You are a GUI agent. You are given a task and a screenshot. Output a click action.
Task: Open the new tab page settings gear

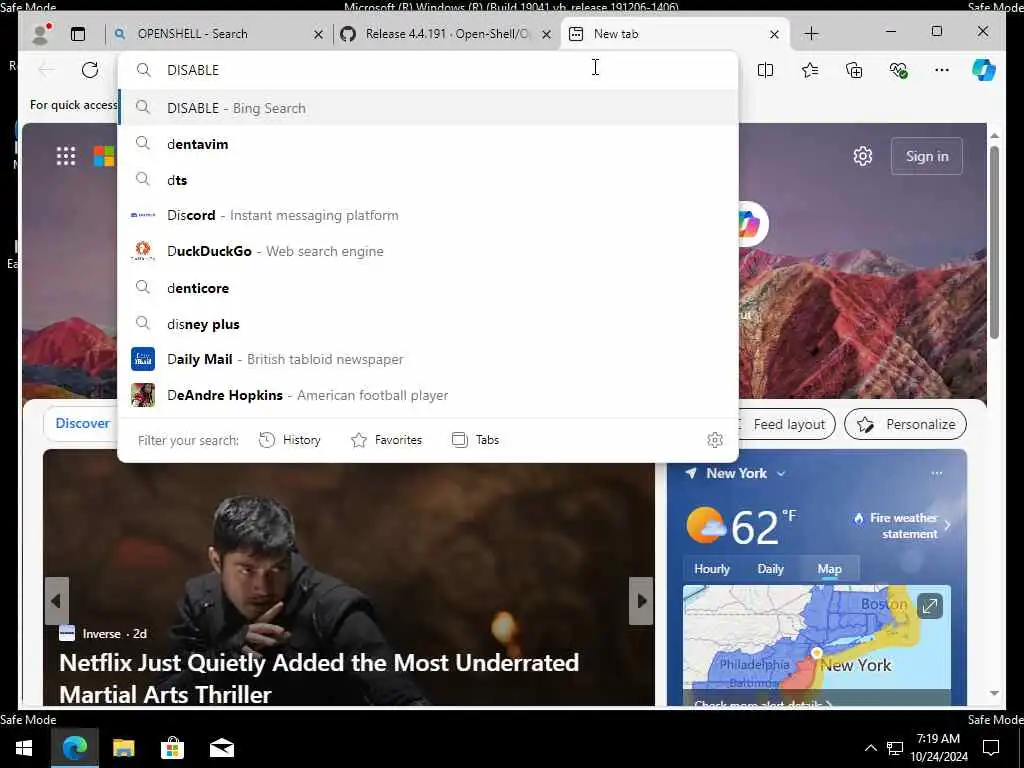(x=863, y=156)
